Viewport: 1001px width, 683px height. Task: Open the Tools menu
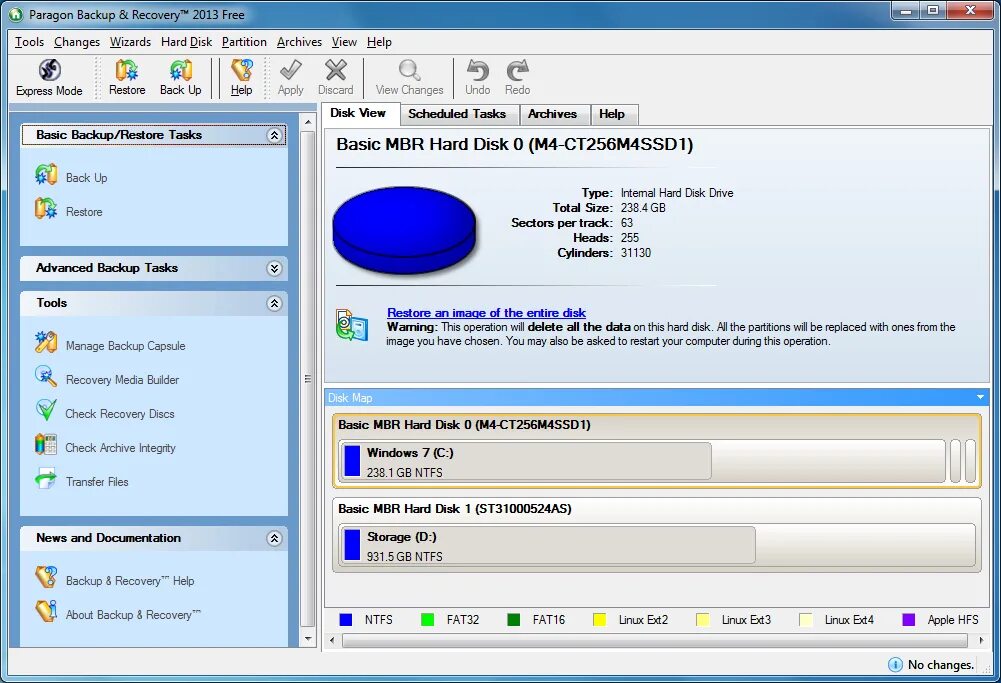click(29, 41)
